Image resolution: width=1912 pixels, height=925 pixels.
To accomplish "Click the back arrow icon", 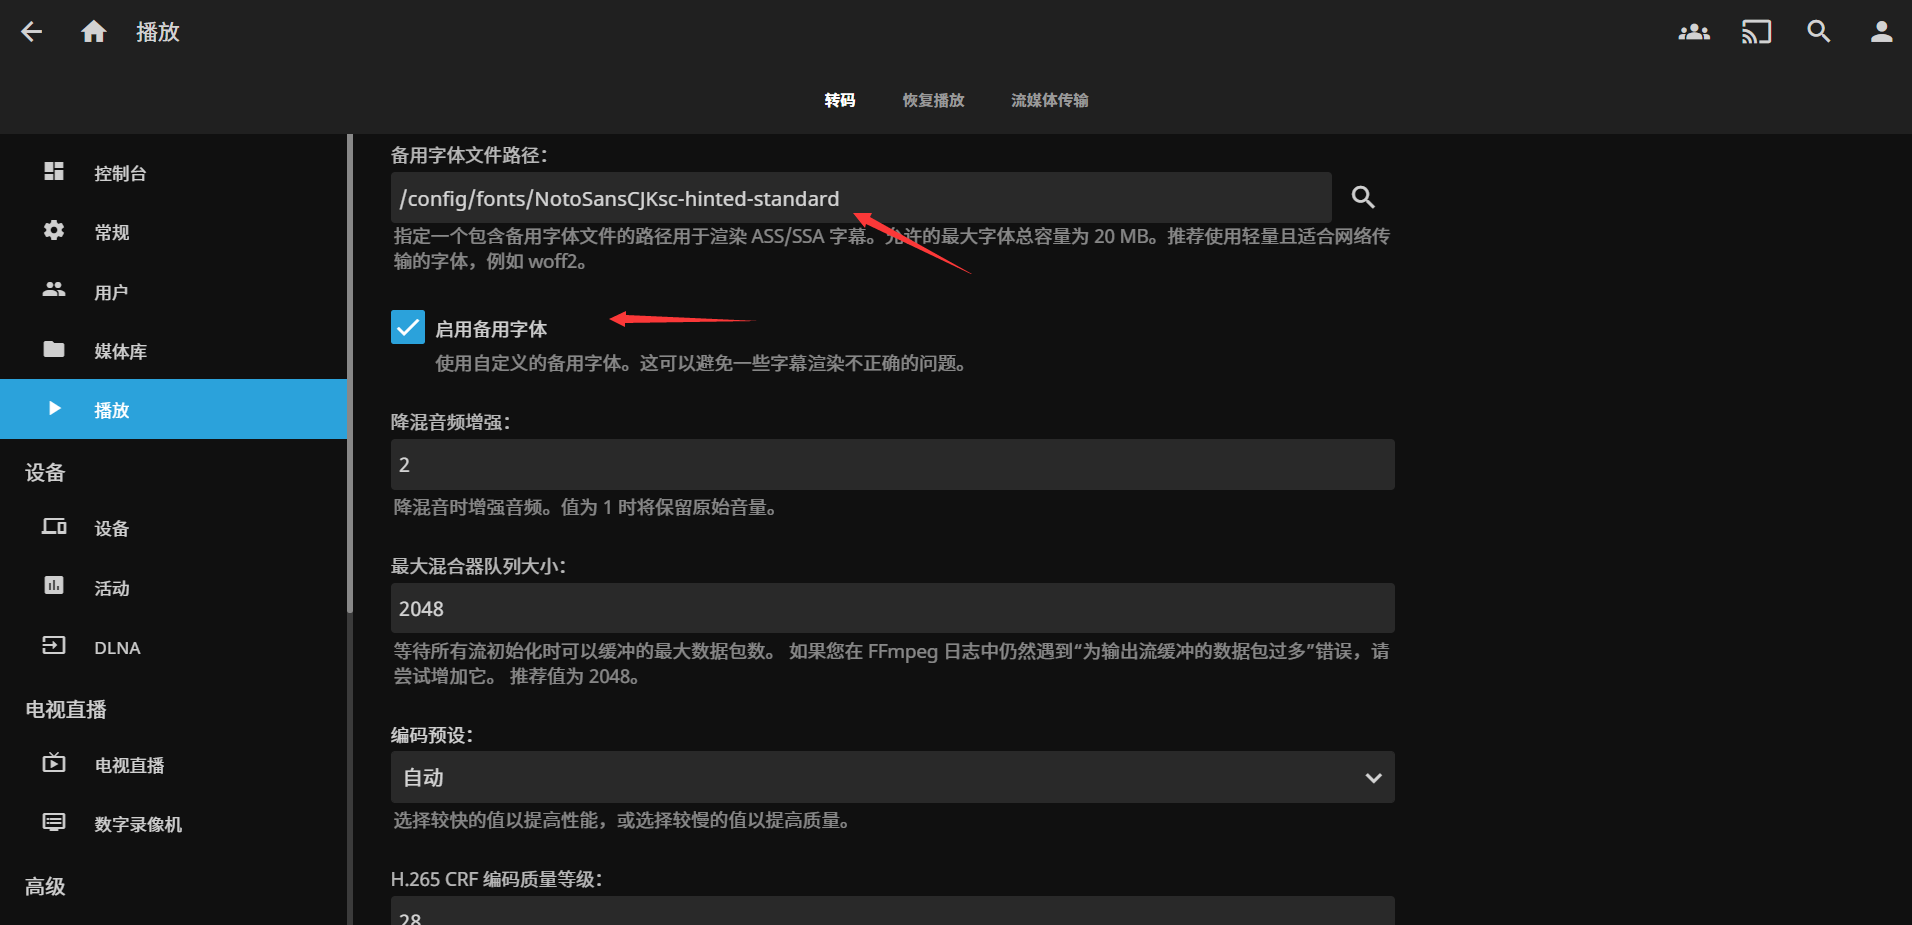I will tap(32, 32).
